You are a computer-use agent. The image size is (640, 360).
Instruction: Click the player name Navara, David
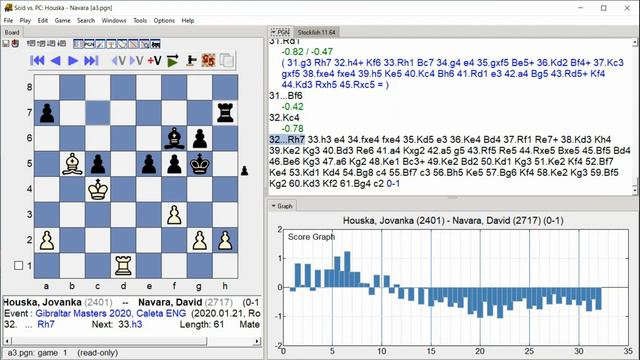(x=170, y=302)
